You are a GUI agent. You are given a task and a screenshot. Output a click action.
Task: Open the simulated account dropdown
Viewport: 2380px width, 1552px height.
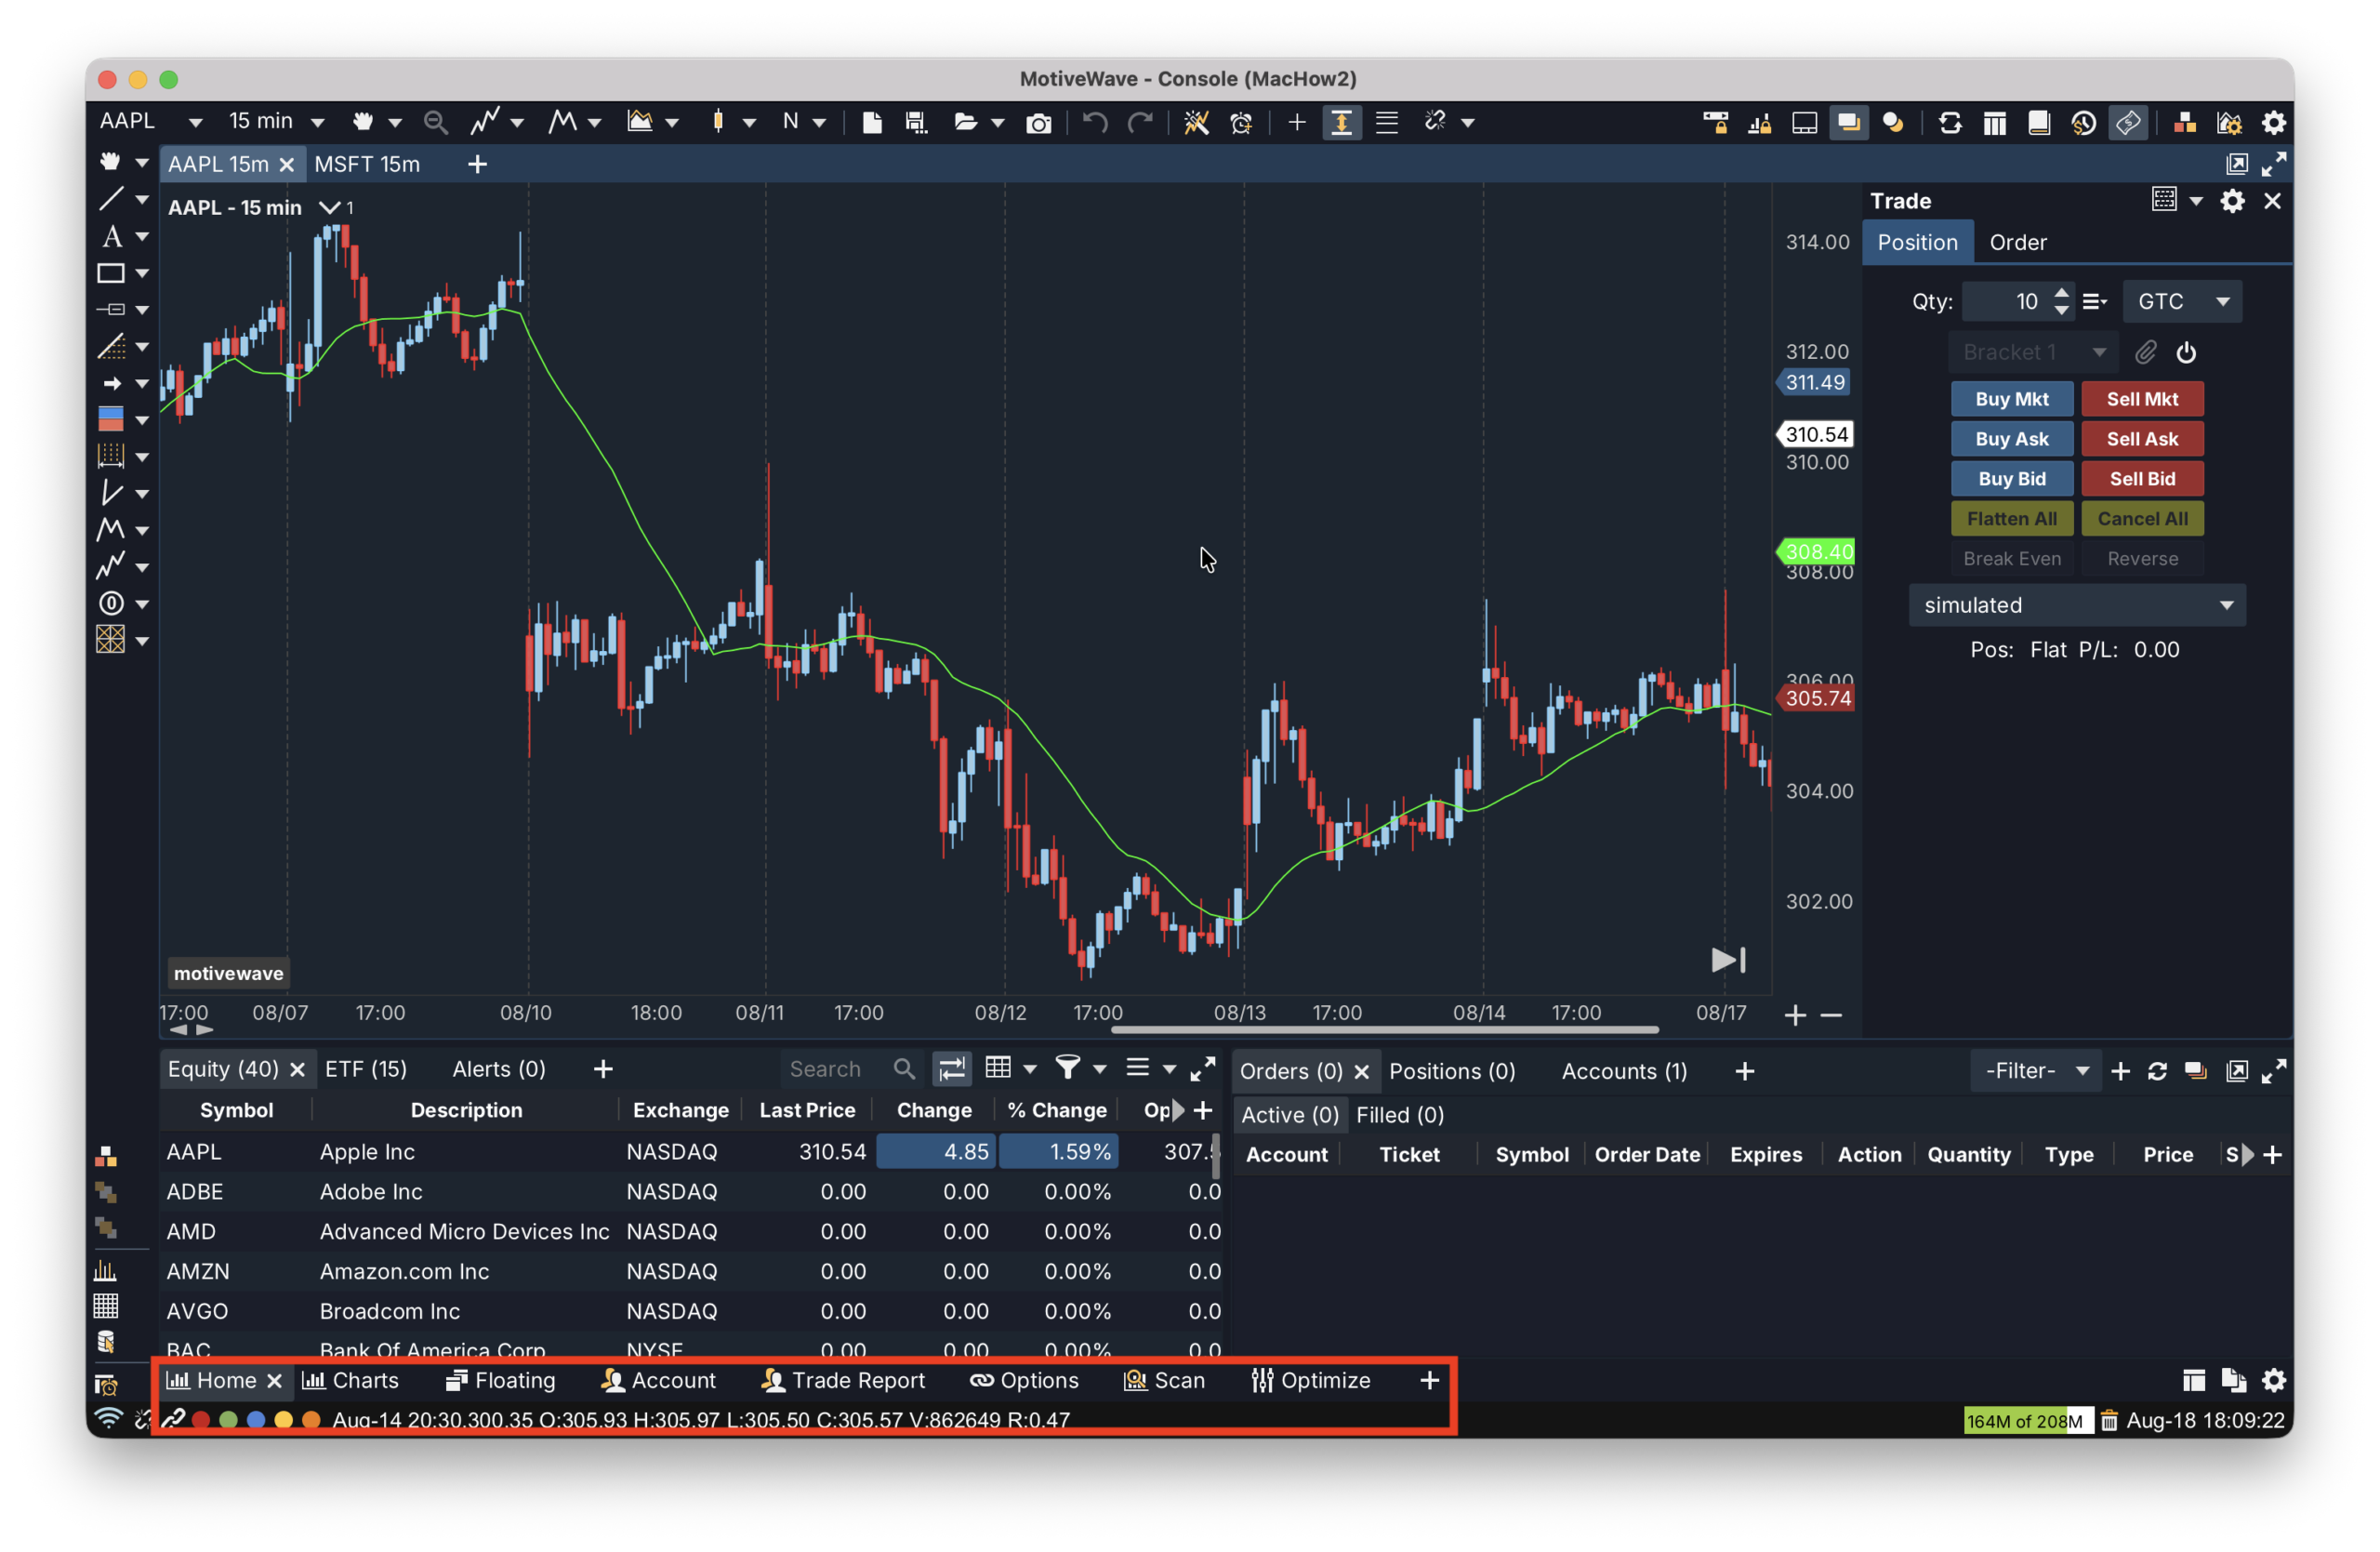pos(2076,605)
